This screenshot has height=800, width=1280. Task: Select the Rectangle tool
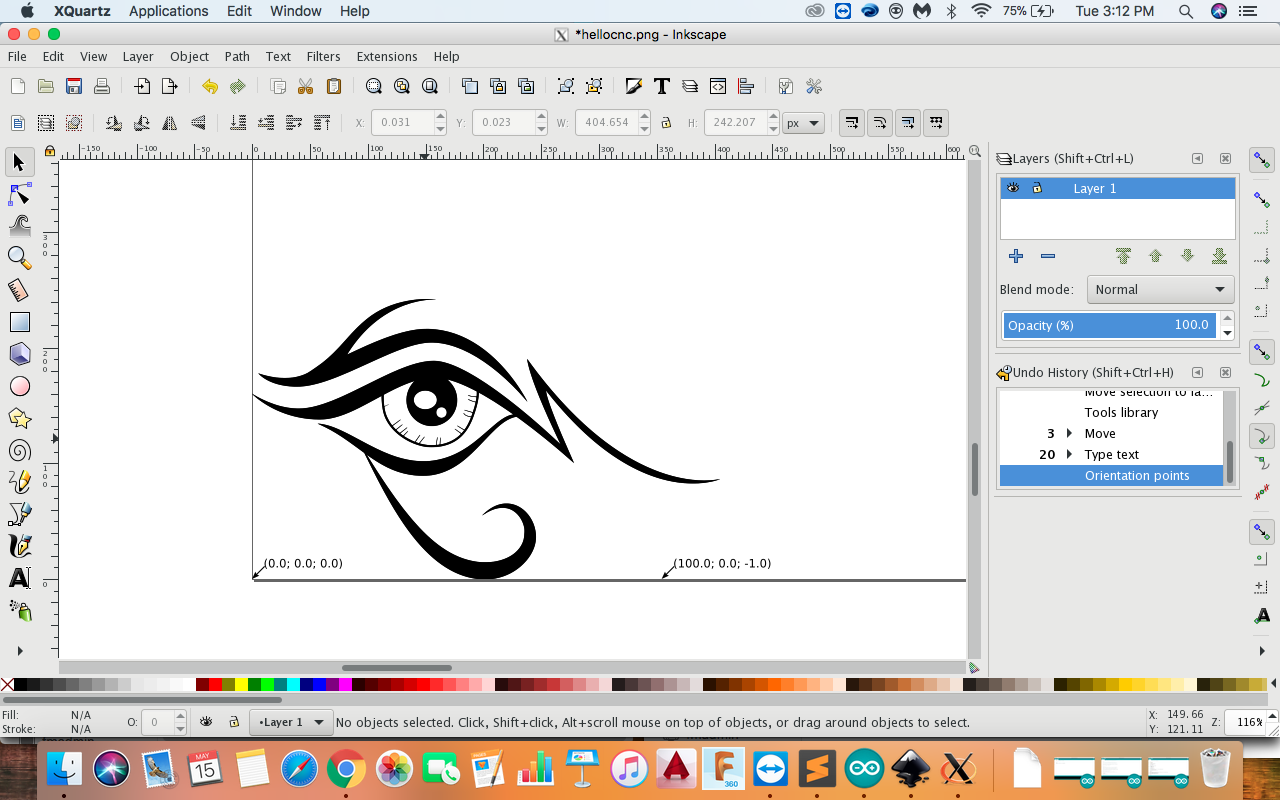[x=19, y=322]
